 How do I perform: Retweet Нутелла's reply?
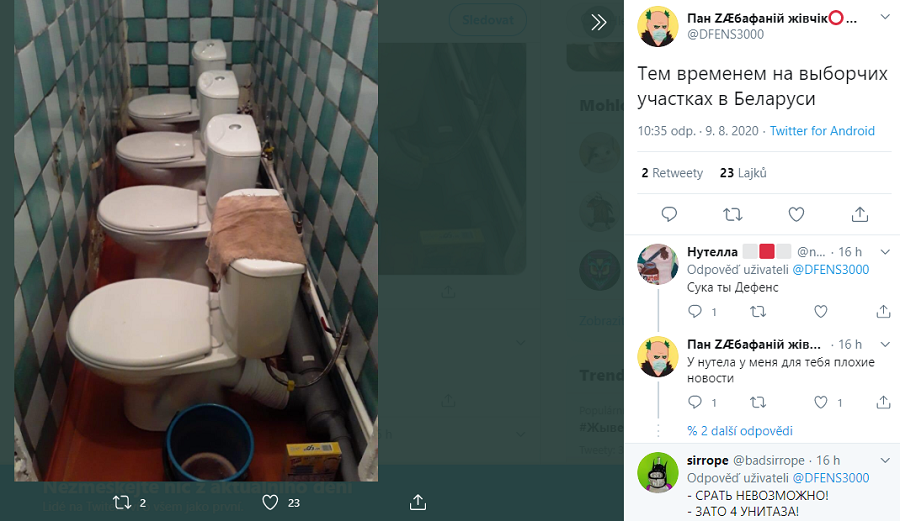point(758,312)
